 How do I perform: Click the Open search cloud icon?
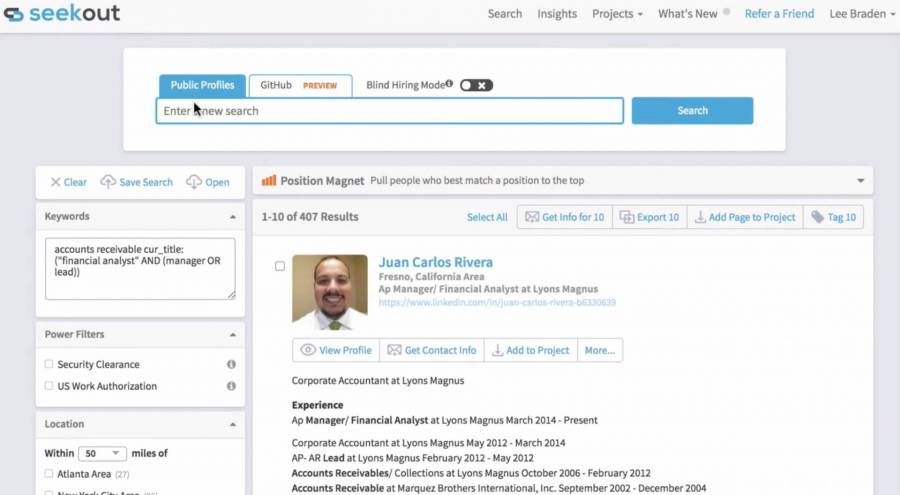point(194,182)
